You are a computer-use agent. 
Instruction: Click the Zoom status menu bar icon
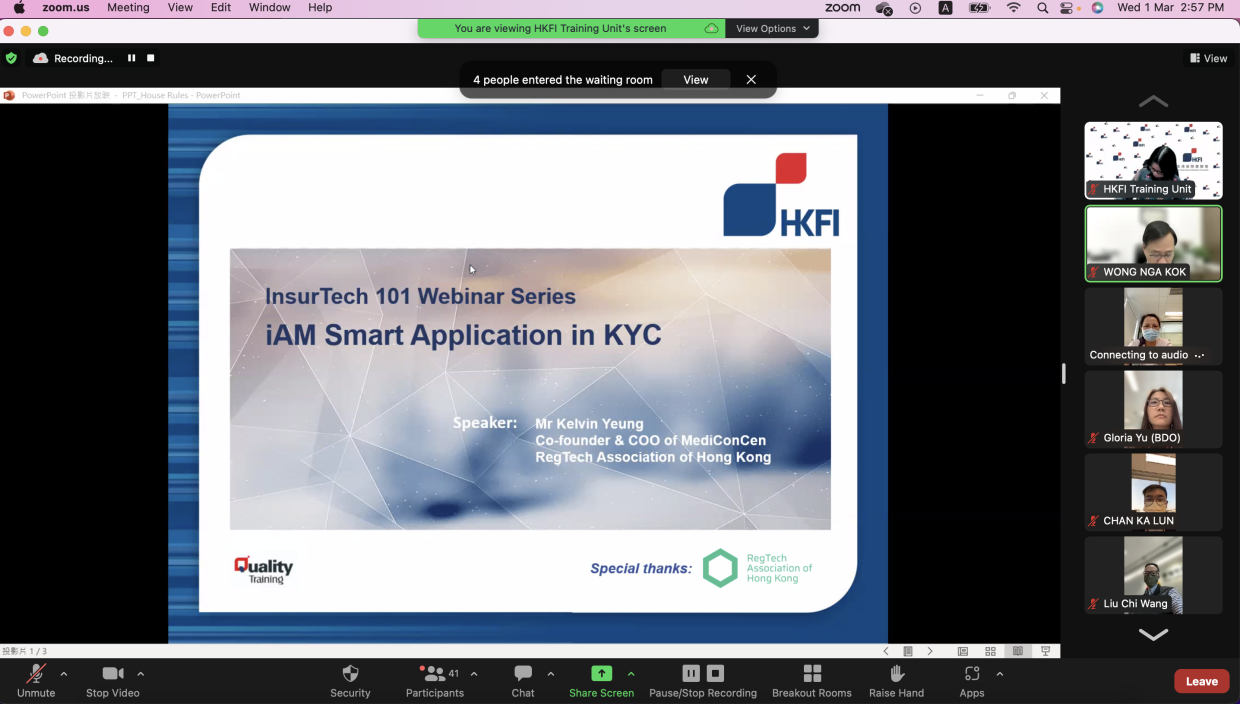pyautogui.click(x=843, y=8)
